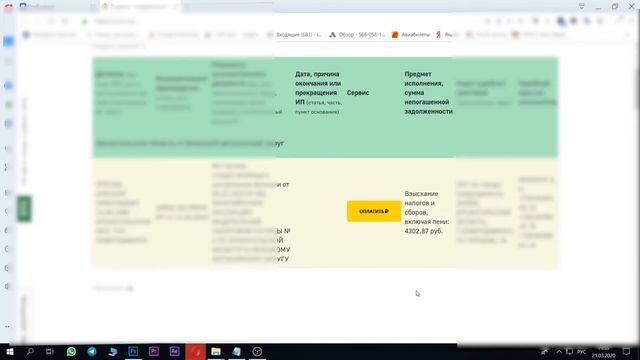
Task: Open File Explorer from the taskbar
Action: [216, 351]
